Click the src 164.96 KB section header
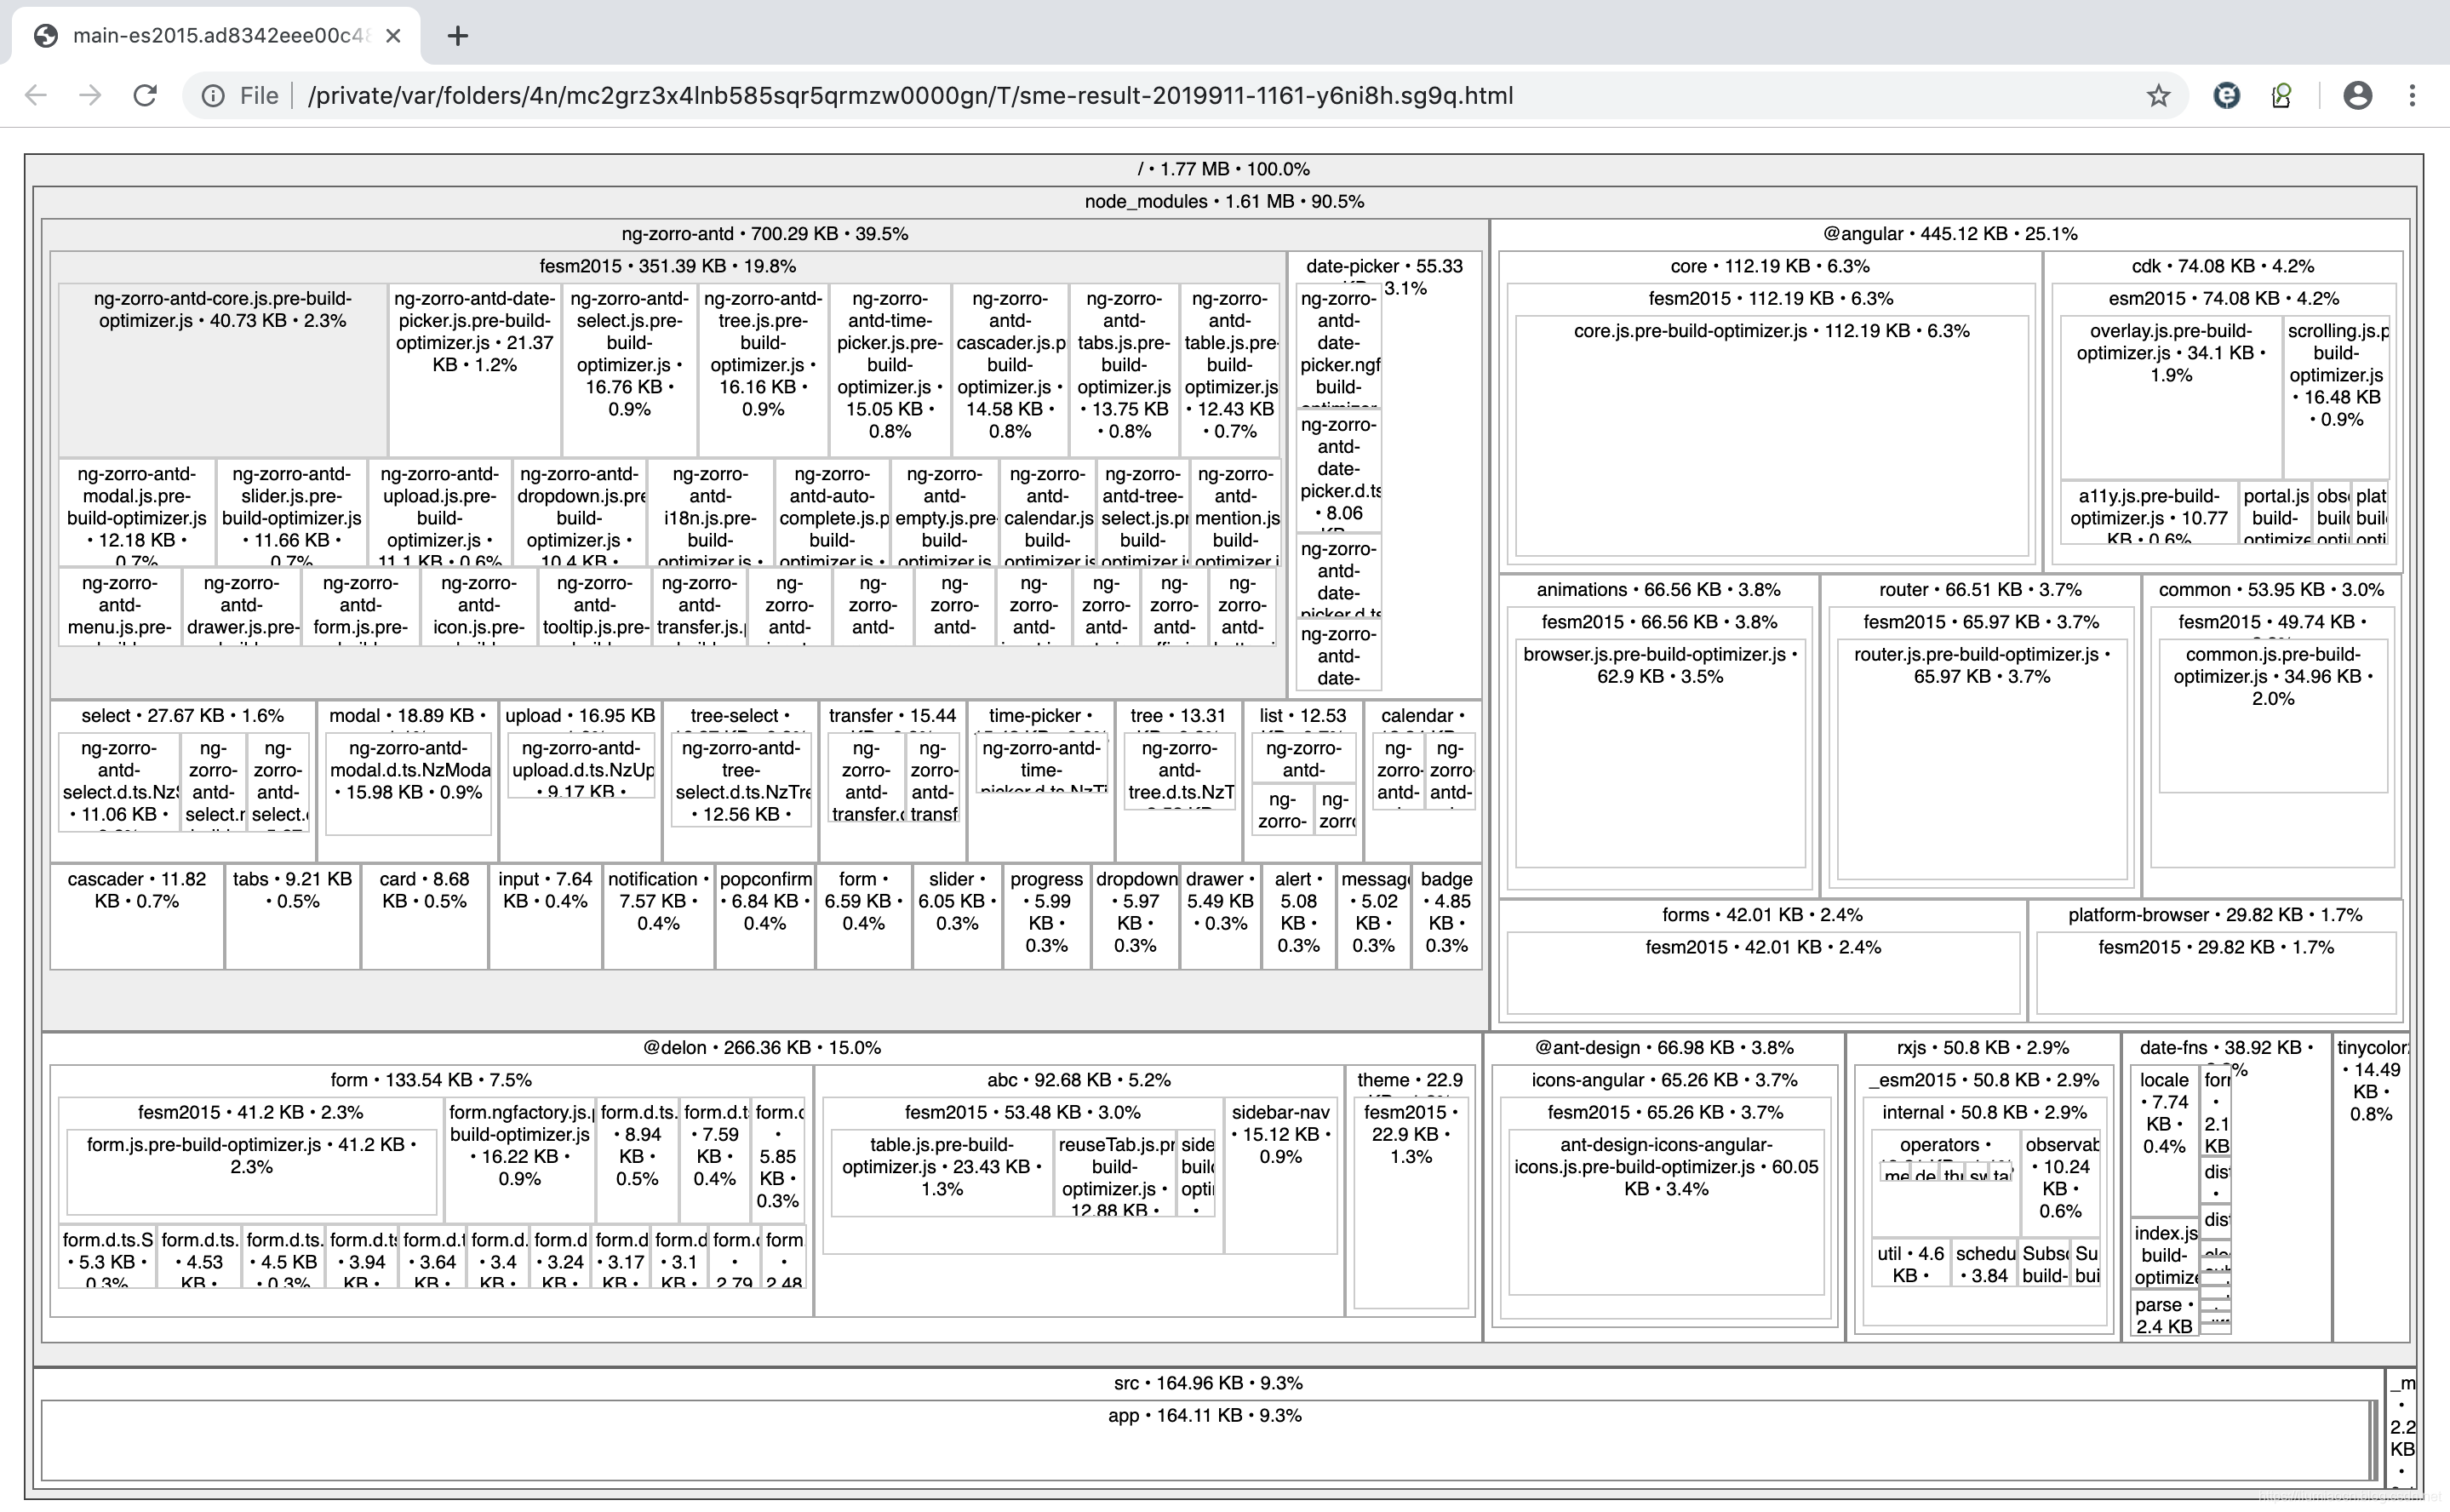Screen dimensions: 2450x1512 coord(1207,1383)
